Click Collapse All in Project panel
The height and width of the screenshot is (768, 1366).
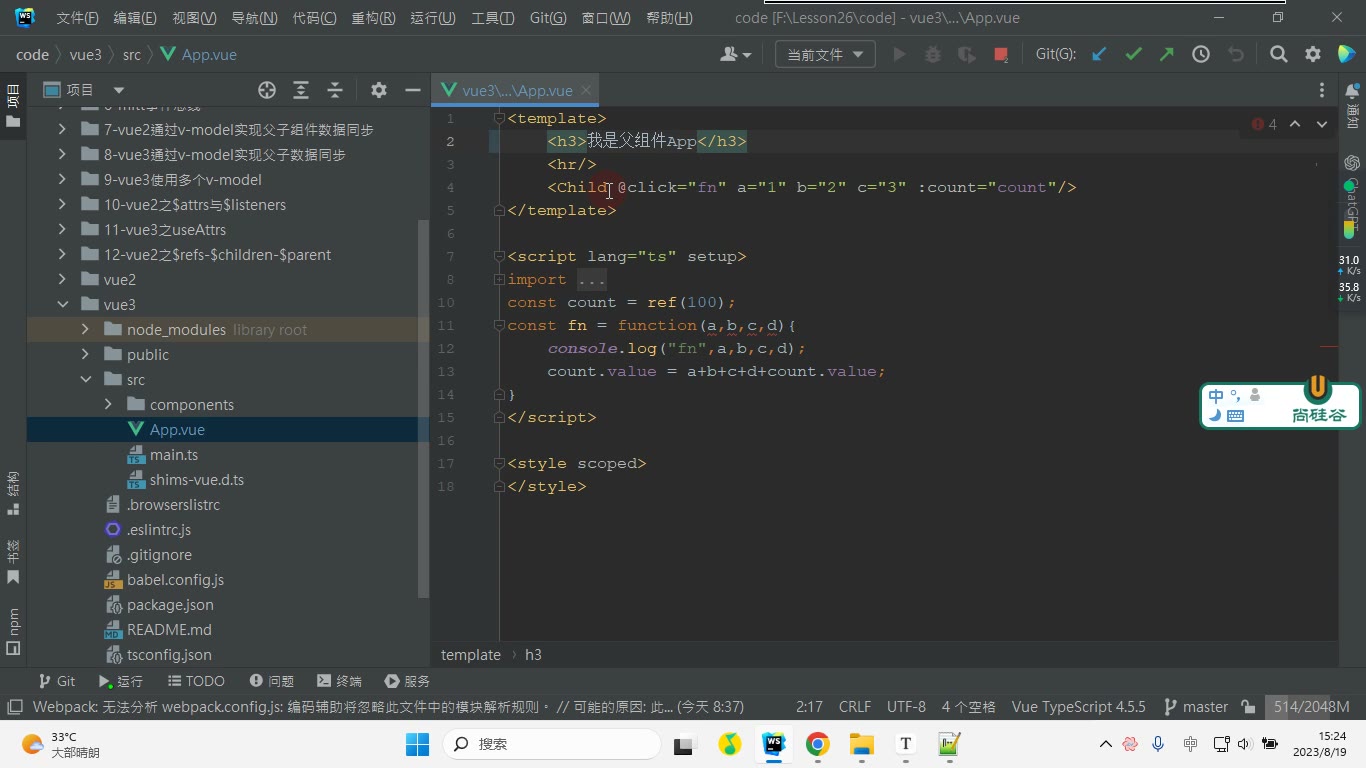(335, 90)
